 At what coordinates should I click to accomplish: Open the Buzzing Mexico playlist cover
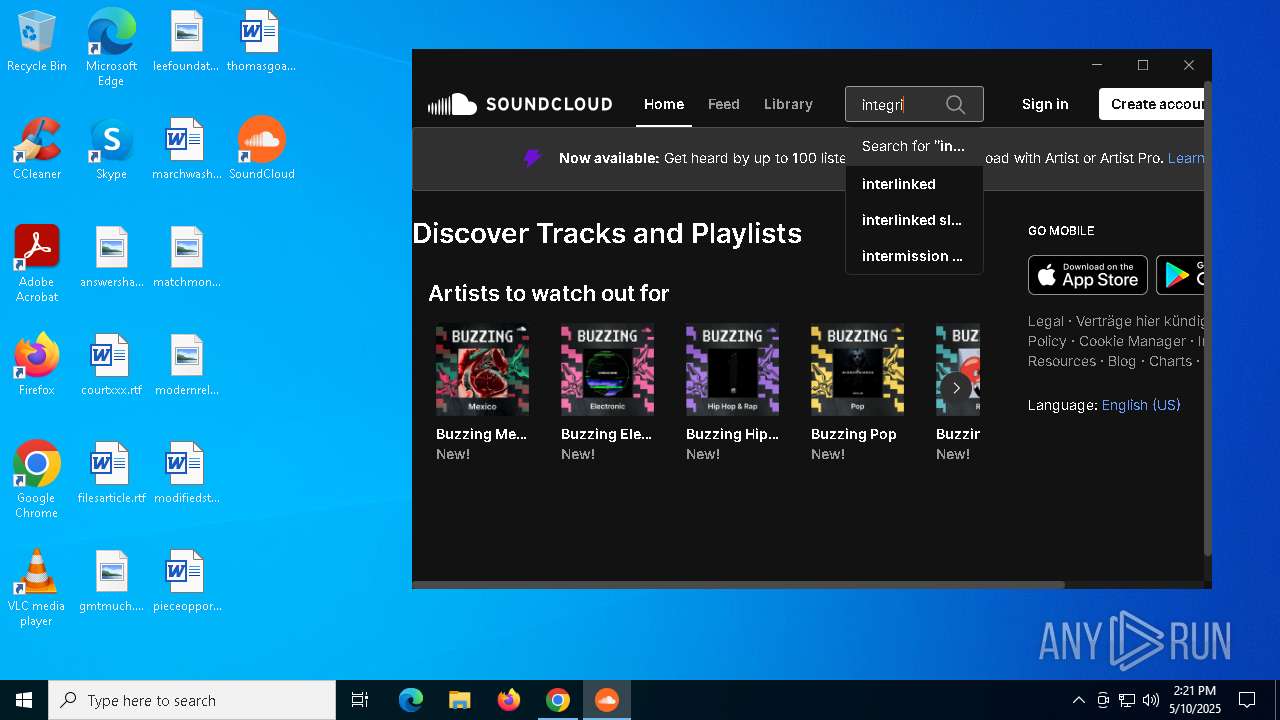pos(482,369)
